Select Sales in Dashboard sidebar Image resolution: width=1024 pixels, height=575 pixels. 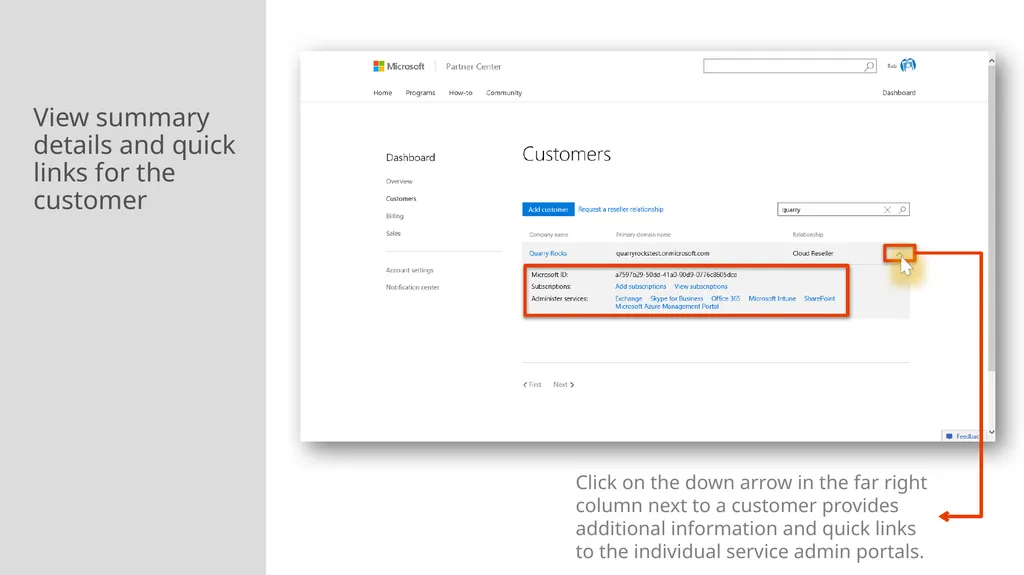(x=393, y=233)
